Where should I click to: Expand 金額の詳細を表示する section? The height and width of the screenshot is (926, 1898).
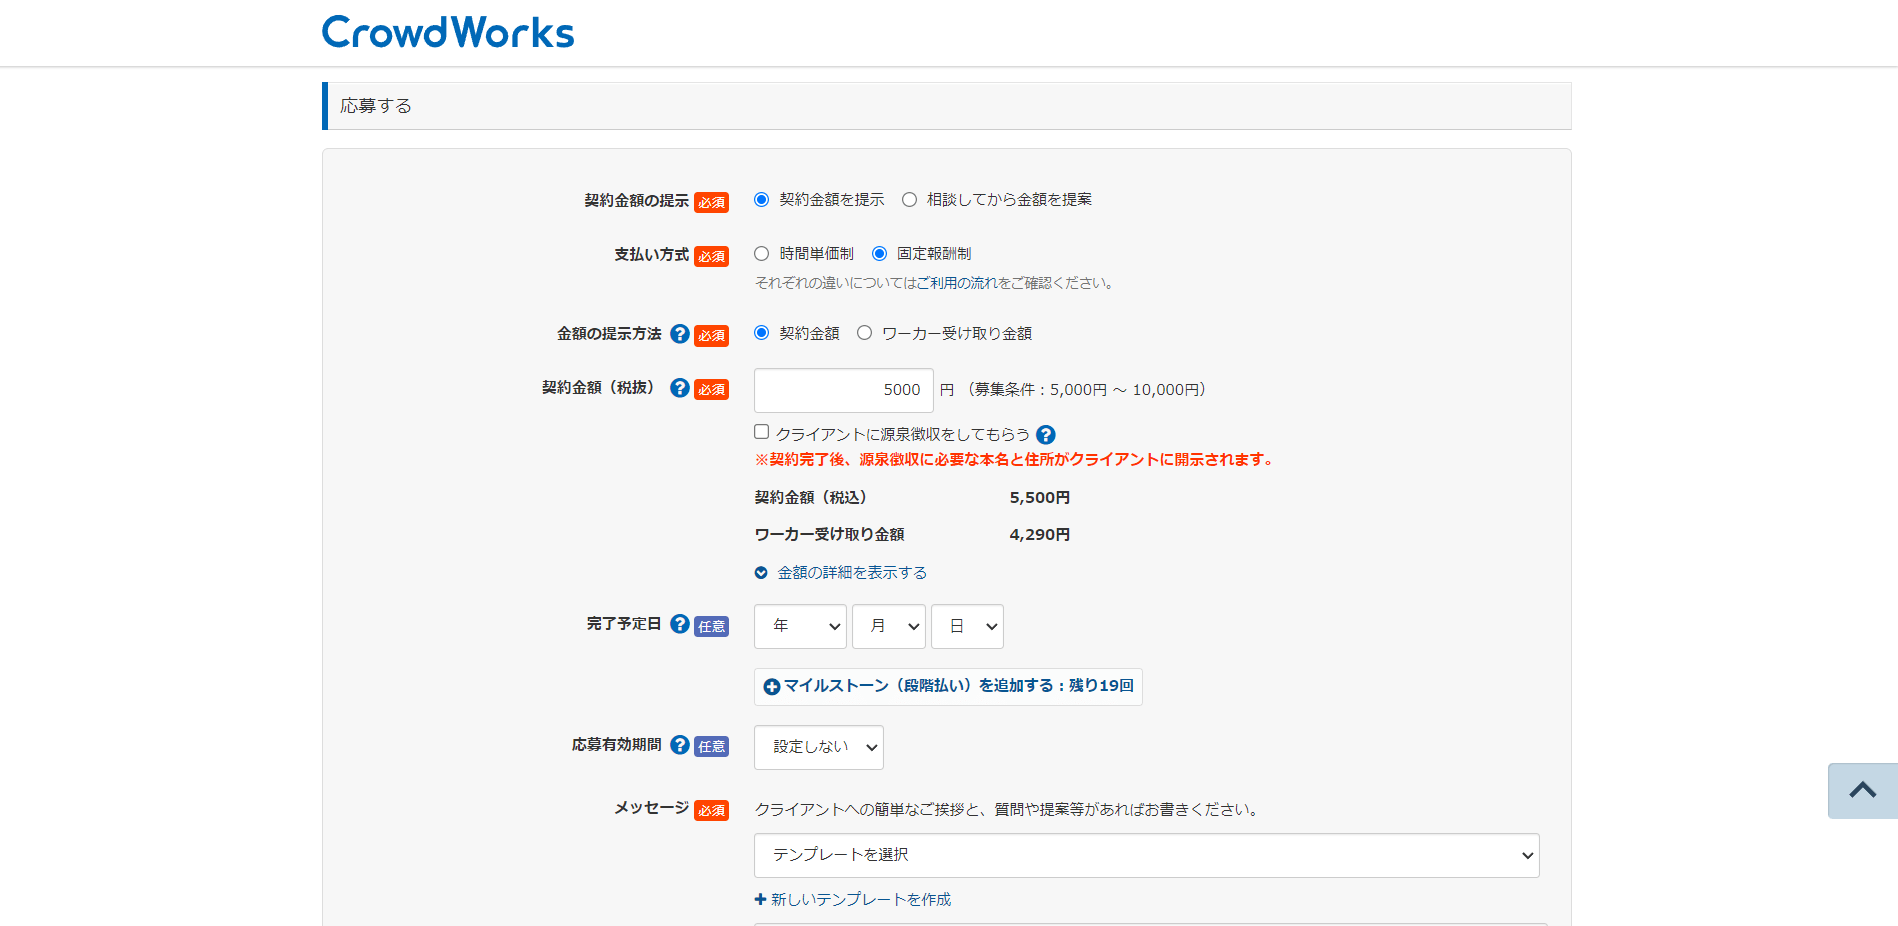click(x=851, y=572)
